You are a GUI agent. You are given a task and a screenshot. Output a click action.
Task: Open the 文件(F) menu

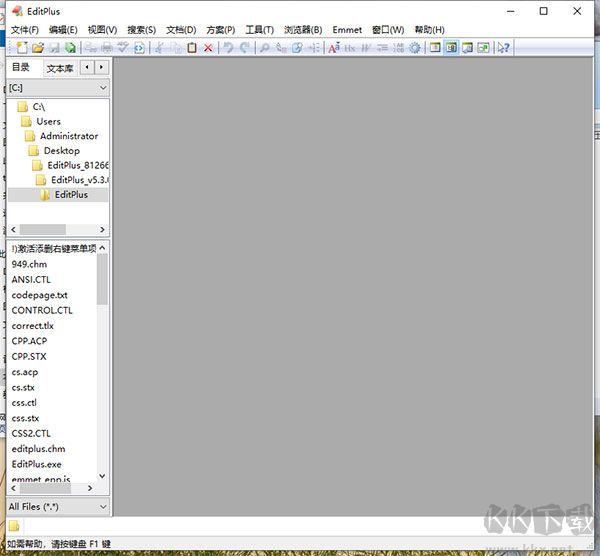click(x=24, y=30)
